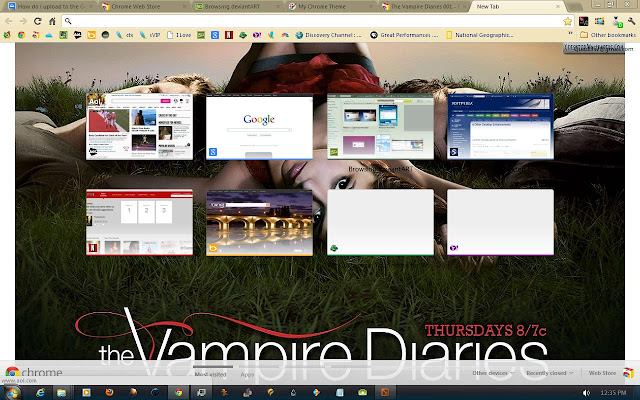Click the red Netflix bookmark icon
The image size is (640, 400).
click(x=229, y=35)
